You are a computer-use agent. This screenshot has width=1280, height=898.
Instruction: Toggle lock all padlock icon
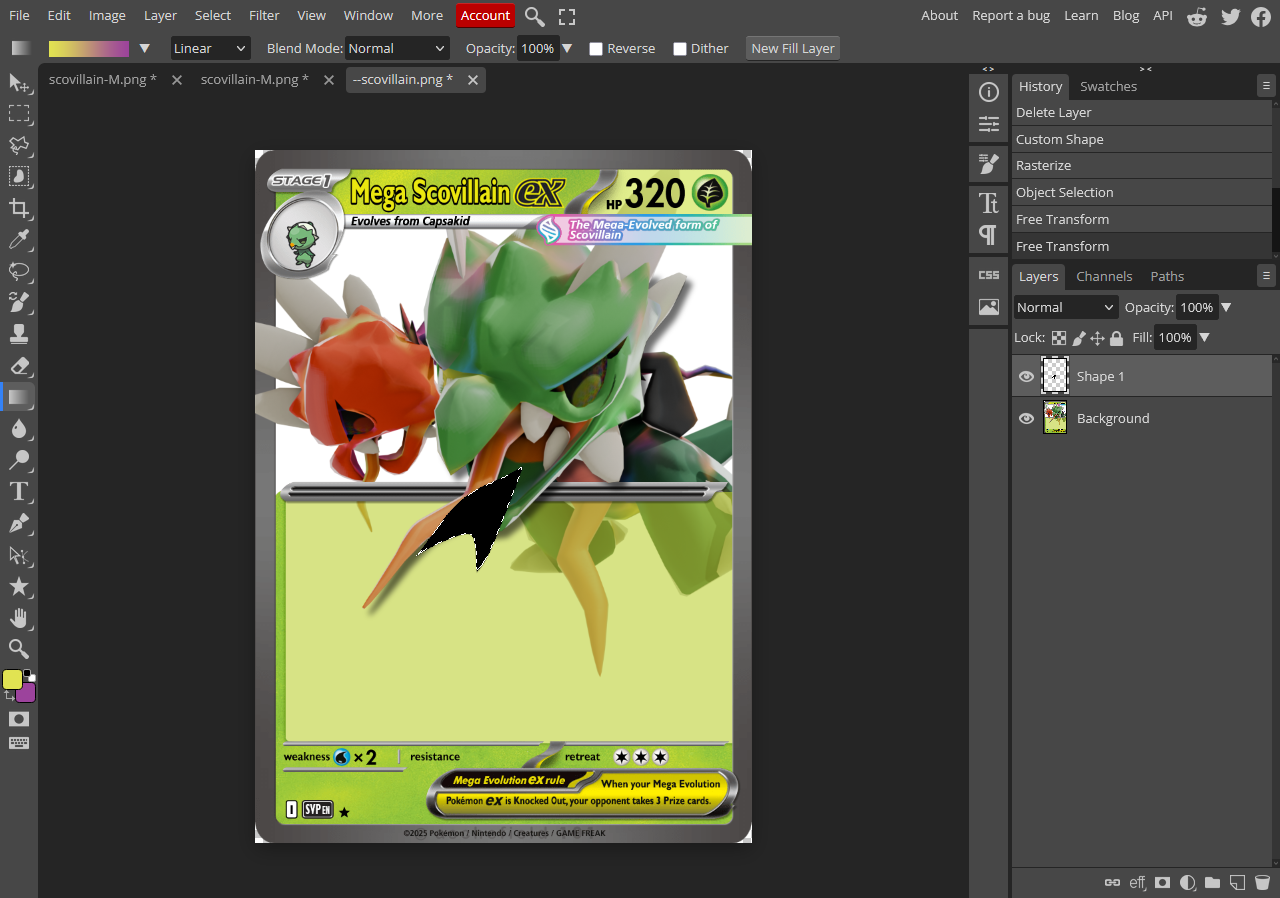(1116, 338)
